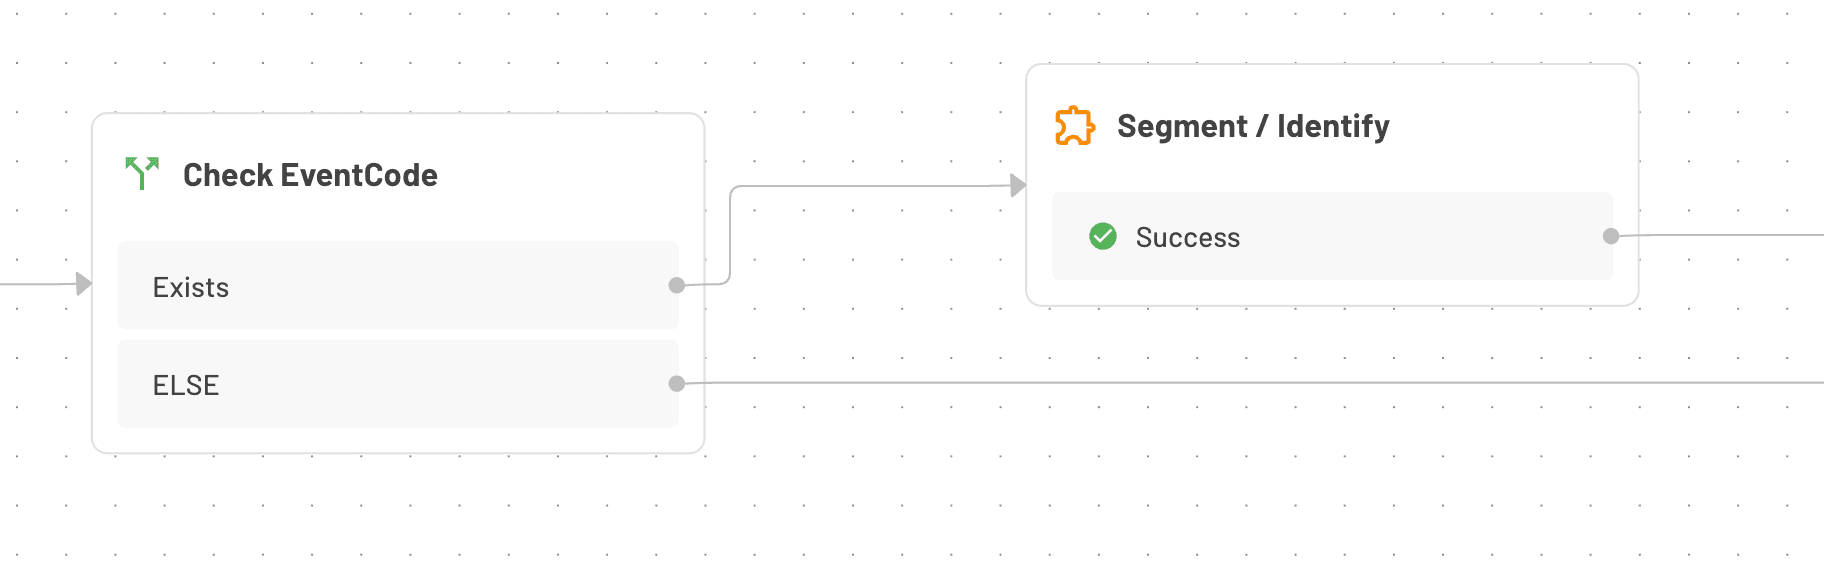Image resolution: width=1824 pixels, height=584 pixels.
Task: Click the arrowhead entering Check EventCode node
Action: point(84,281)
